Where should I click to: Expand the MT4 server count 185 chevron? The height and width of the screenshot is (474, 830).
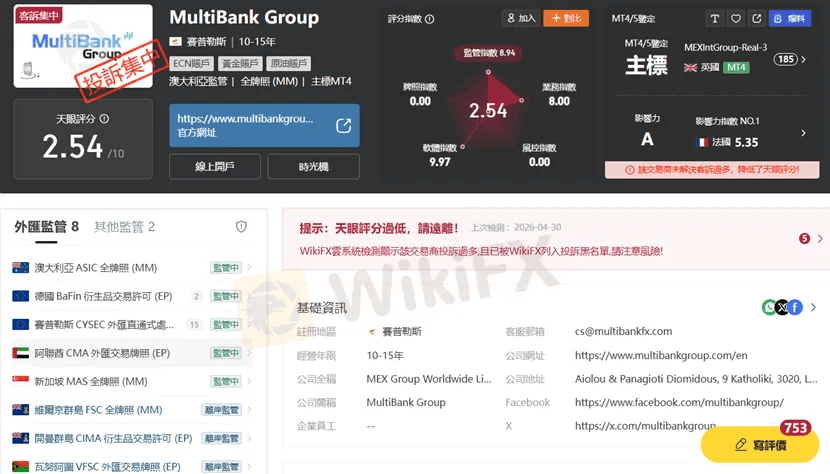pos(804,59)
